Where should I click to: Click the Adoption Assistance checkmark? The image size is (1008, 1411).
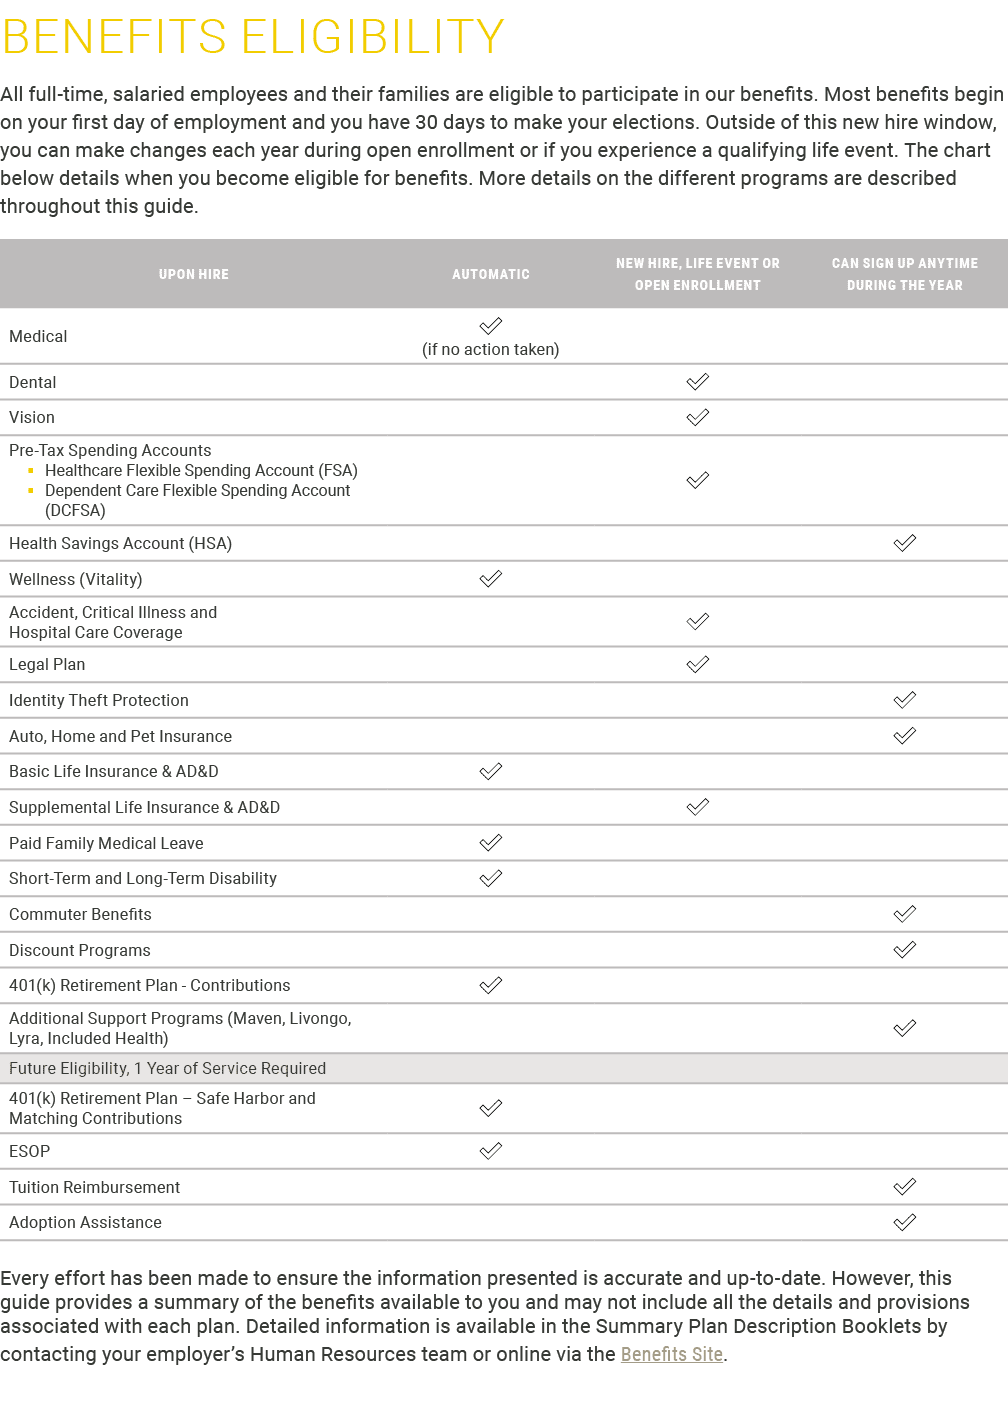coord(904,1222)
